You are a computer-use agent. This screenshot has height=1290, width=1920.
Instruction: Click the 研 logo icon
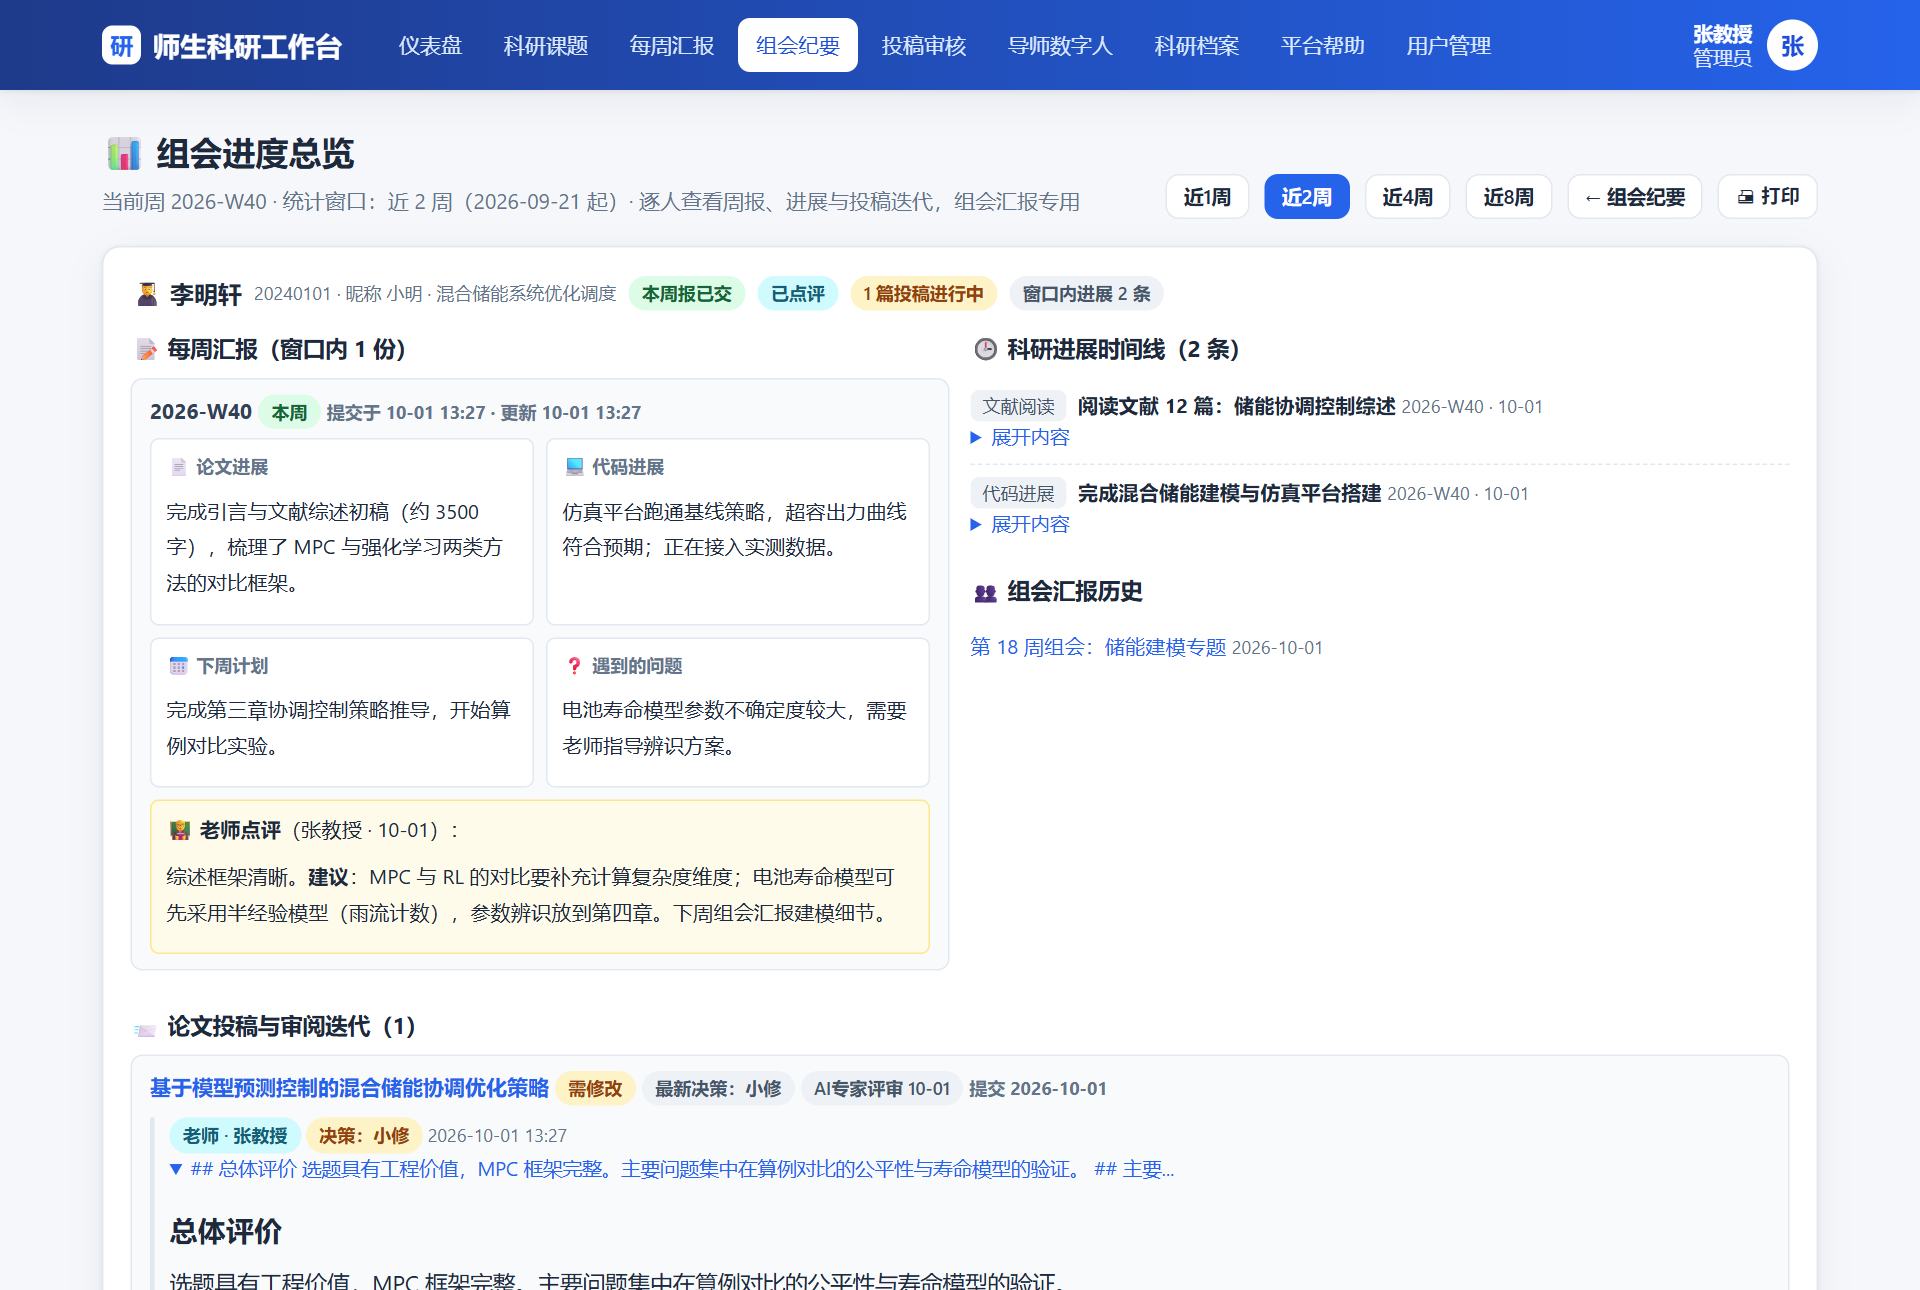click(121, 45)
